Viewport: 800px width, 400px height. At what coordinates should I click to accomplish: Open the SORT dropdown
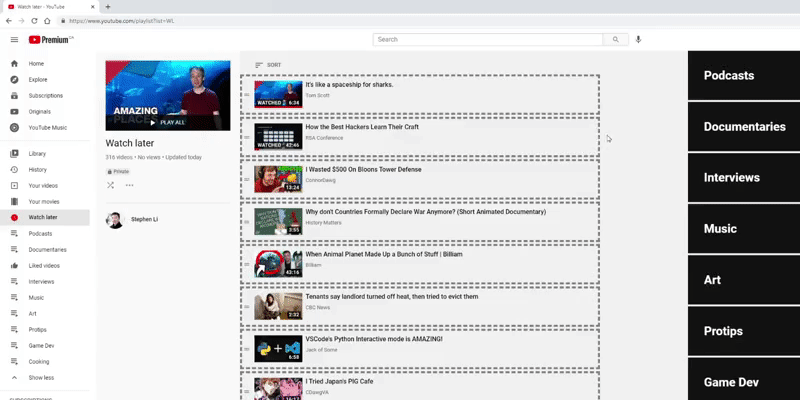(268, 65)
